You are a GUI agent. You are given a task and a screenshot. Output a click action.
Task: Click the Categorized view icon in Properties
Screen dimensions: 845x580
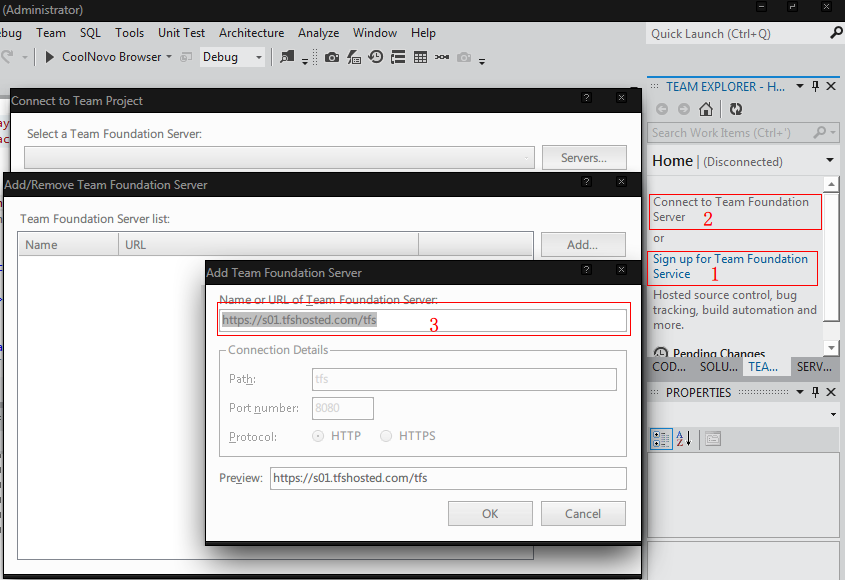pos(661,438)
